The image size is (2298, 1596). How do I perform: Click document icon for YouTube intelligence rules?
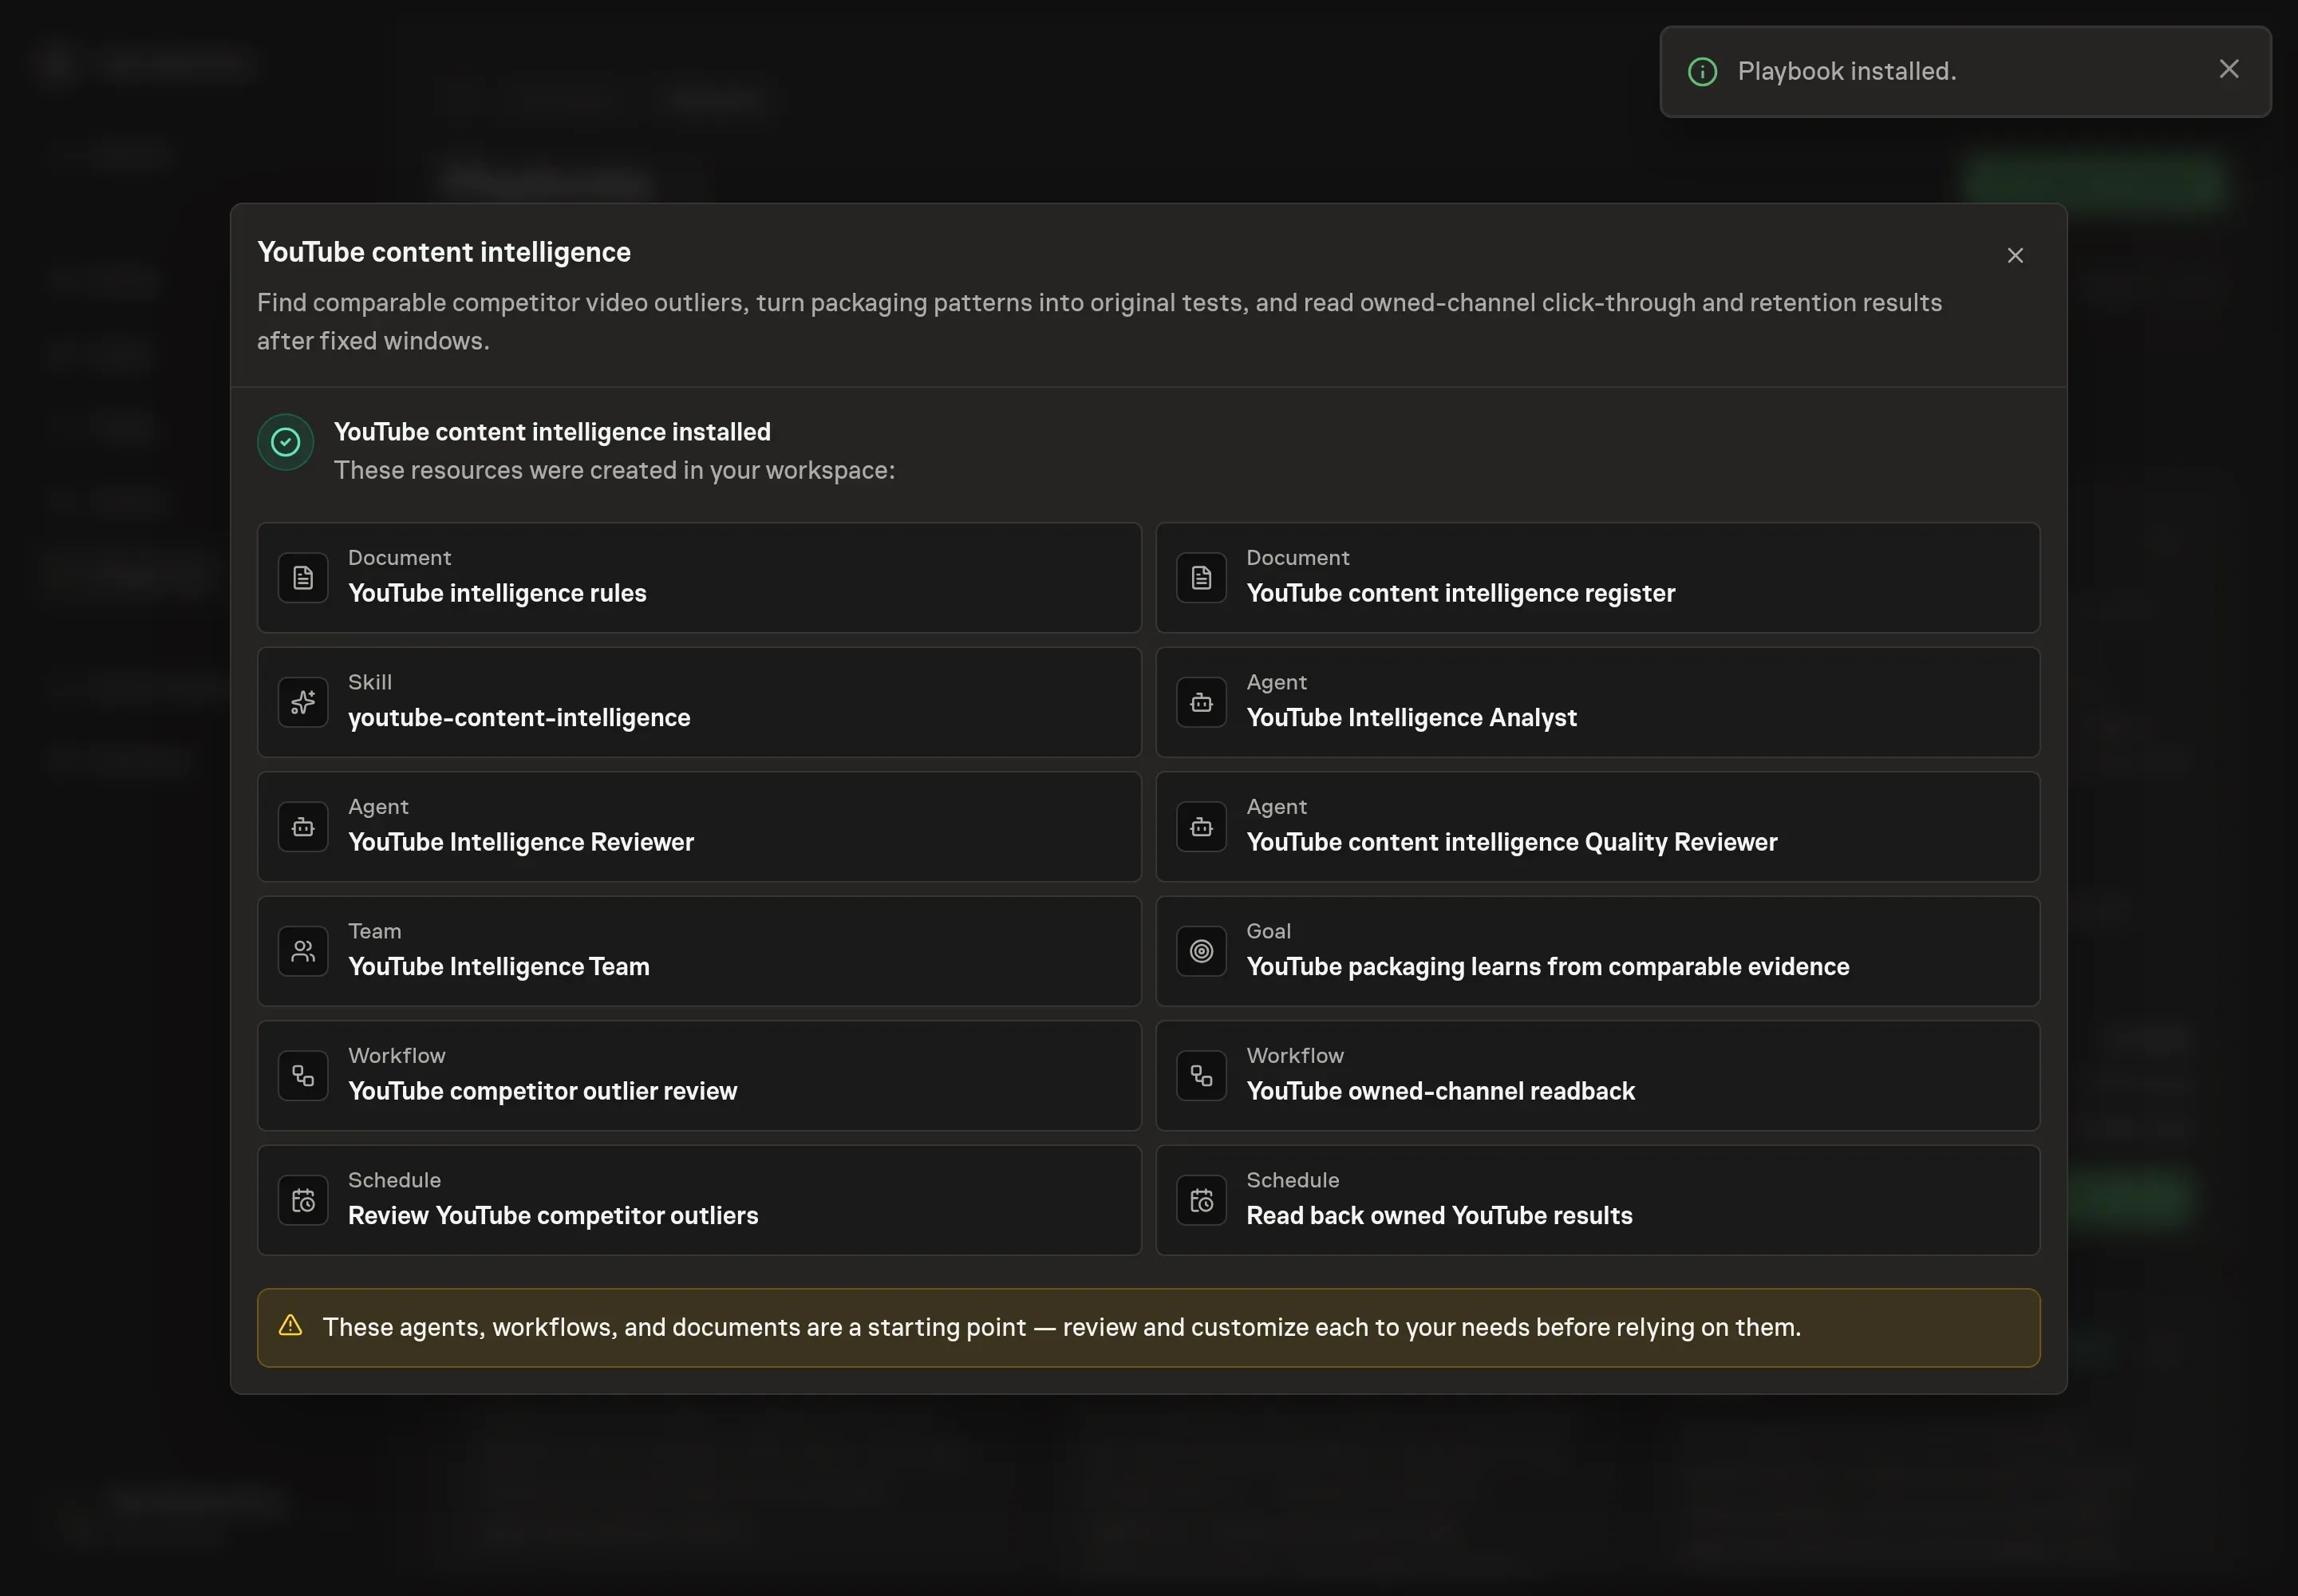coord(303,578)
